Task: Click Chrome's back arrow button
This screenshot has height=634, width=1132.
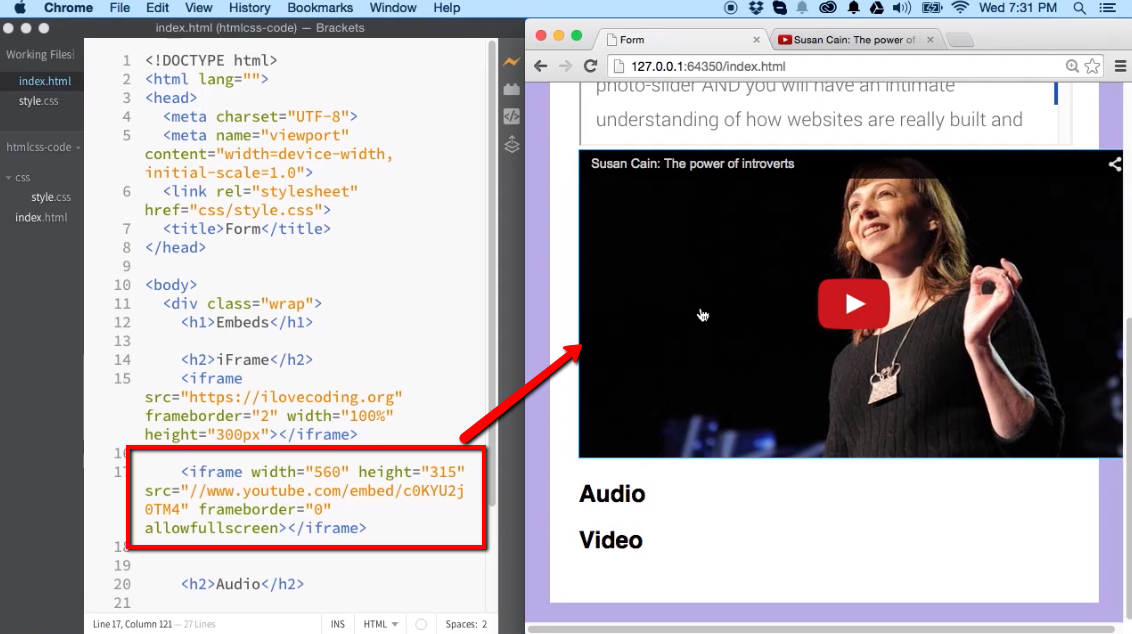Action: click(541, 67)
